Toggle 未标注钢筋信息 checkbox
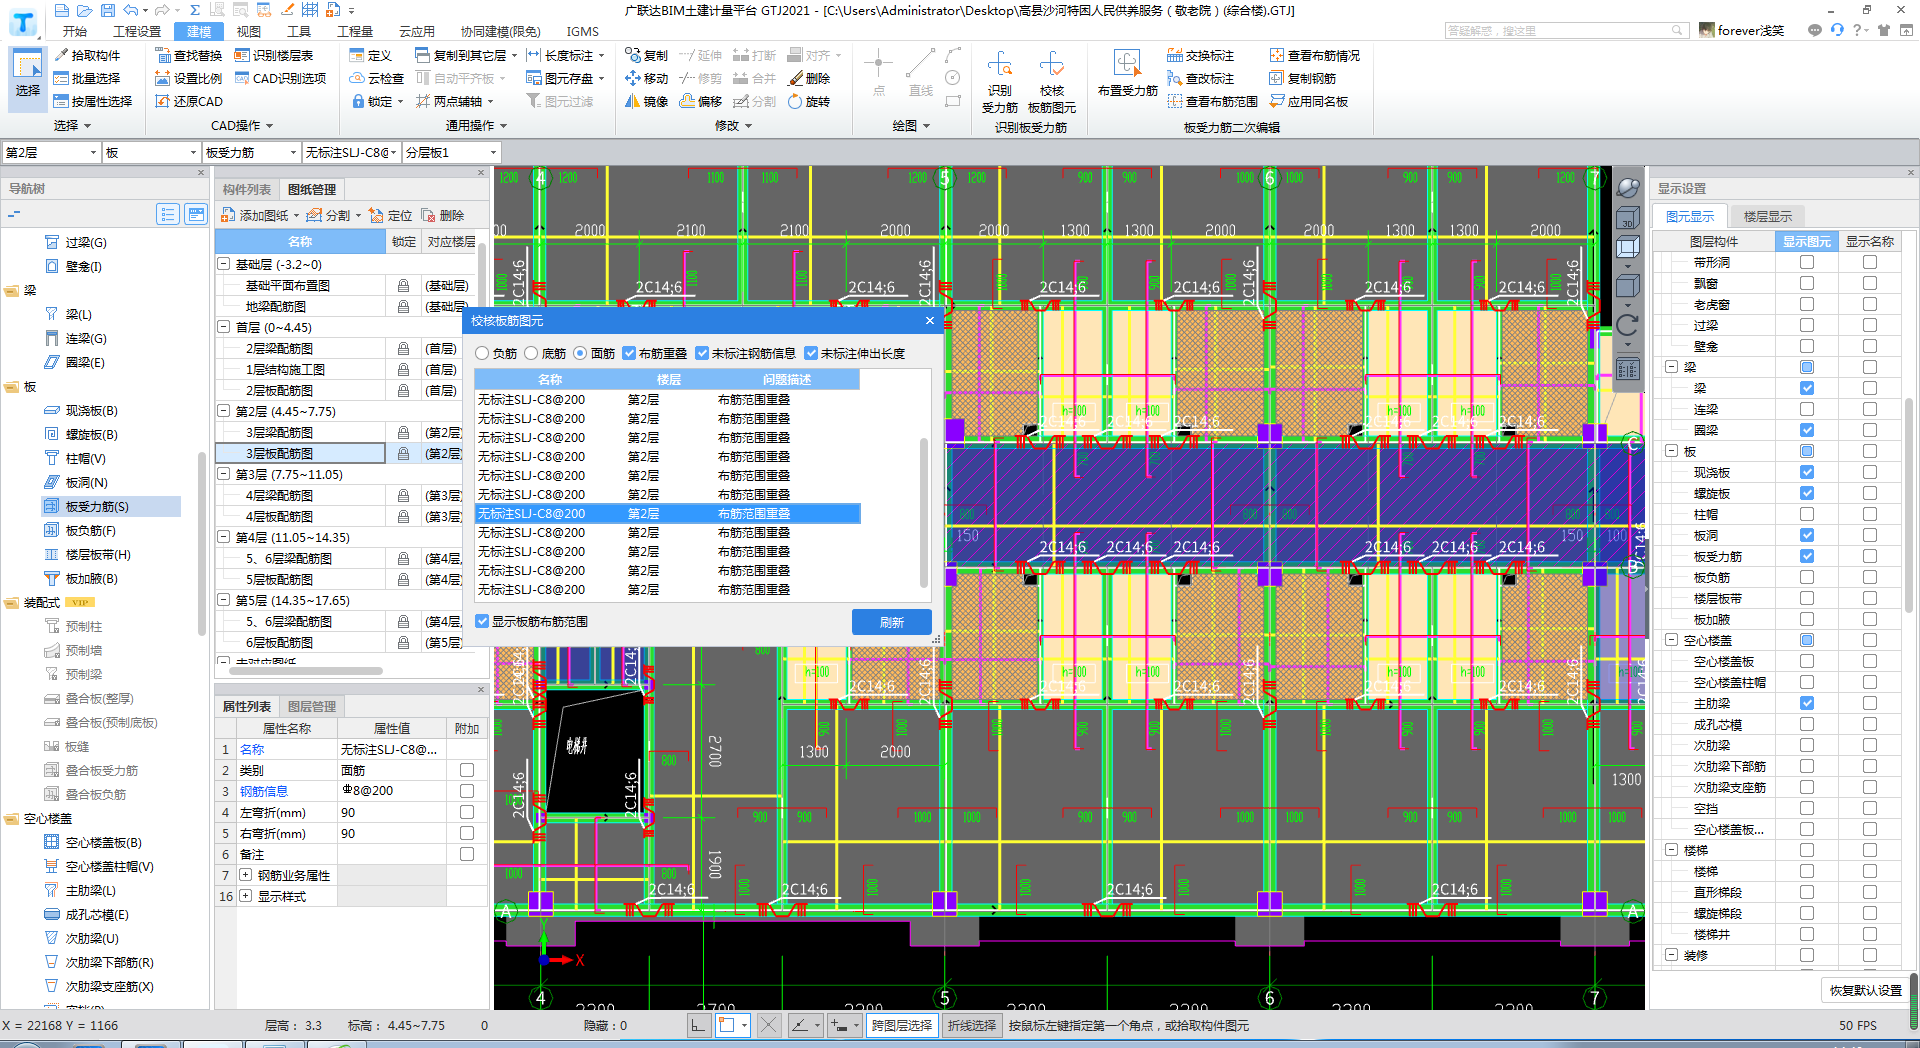 pos(702,353)
